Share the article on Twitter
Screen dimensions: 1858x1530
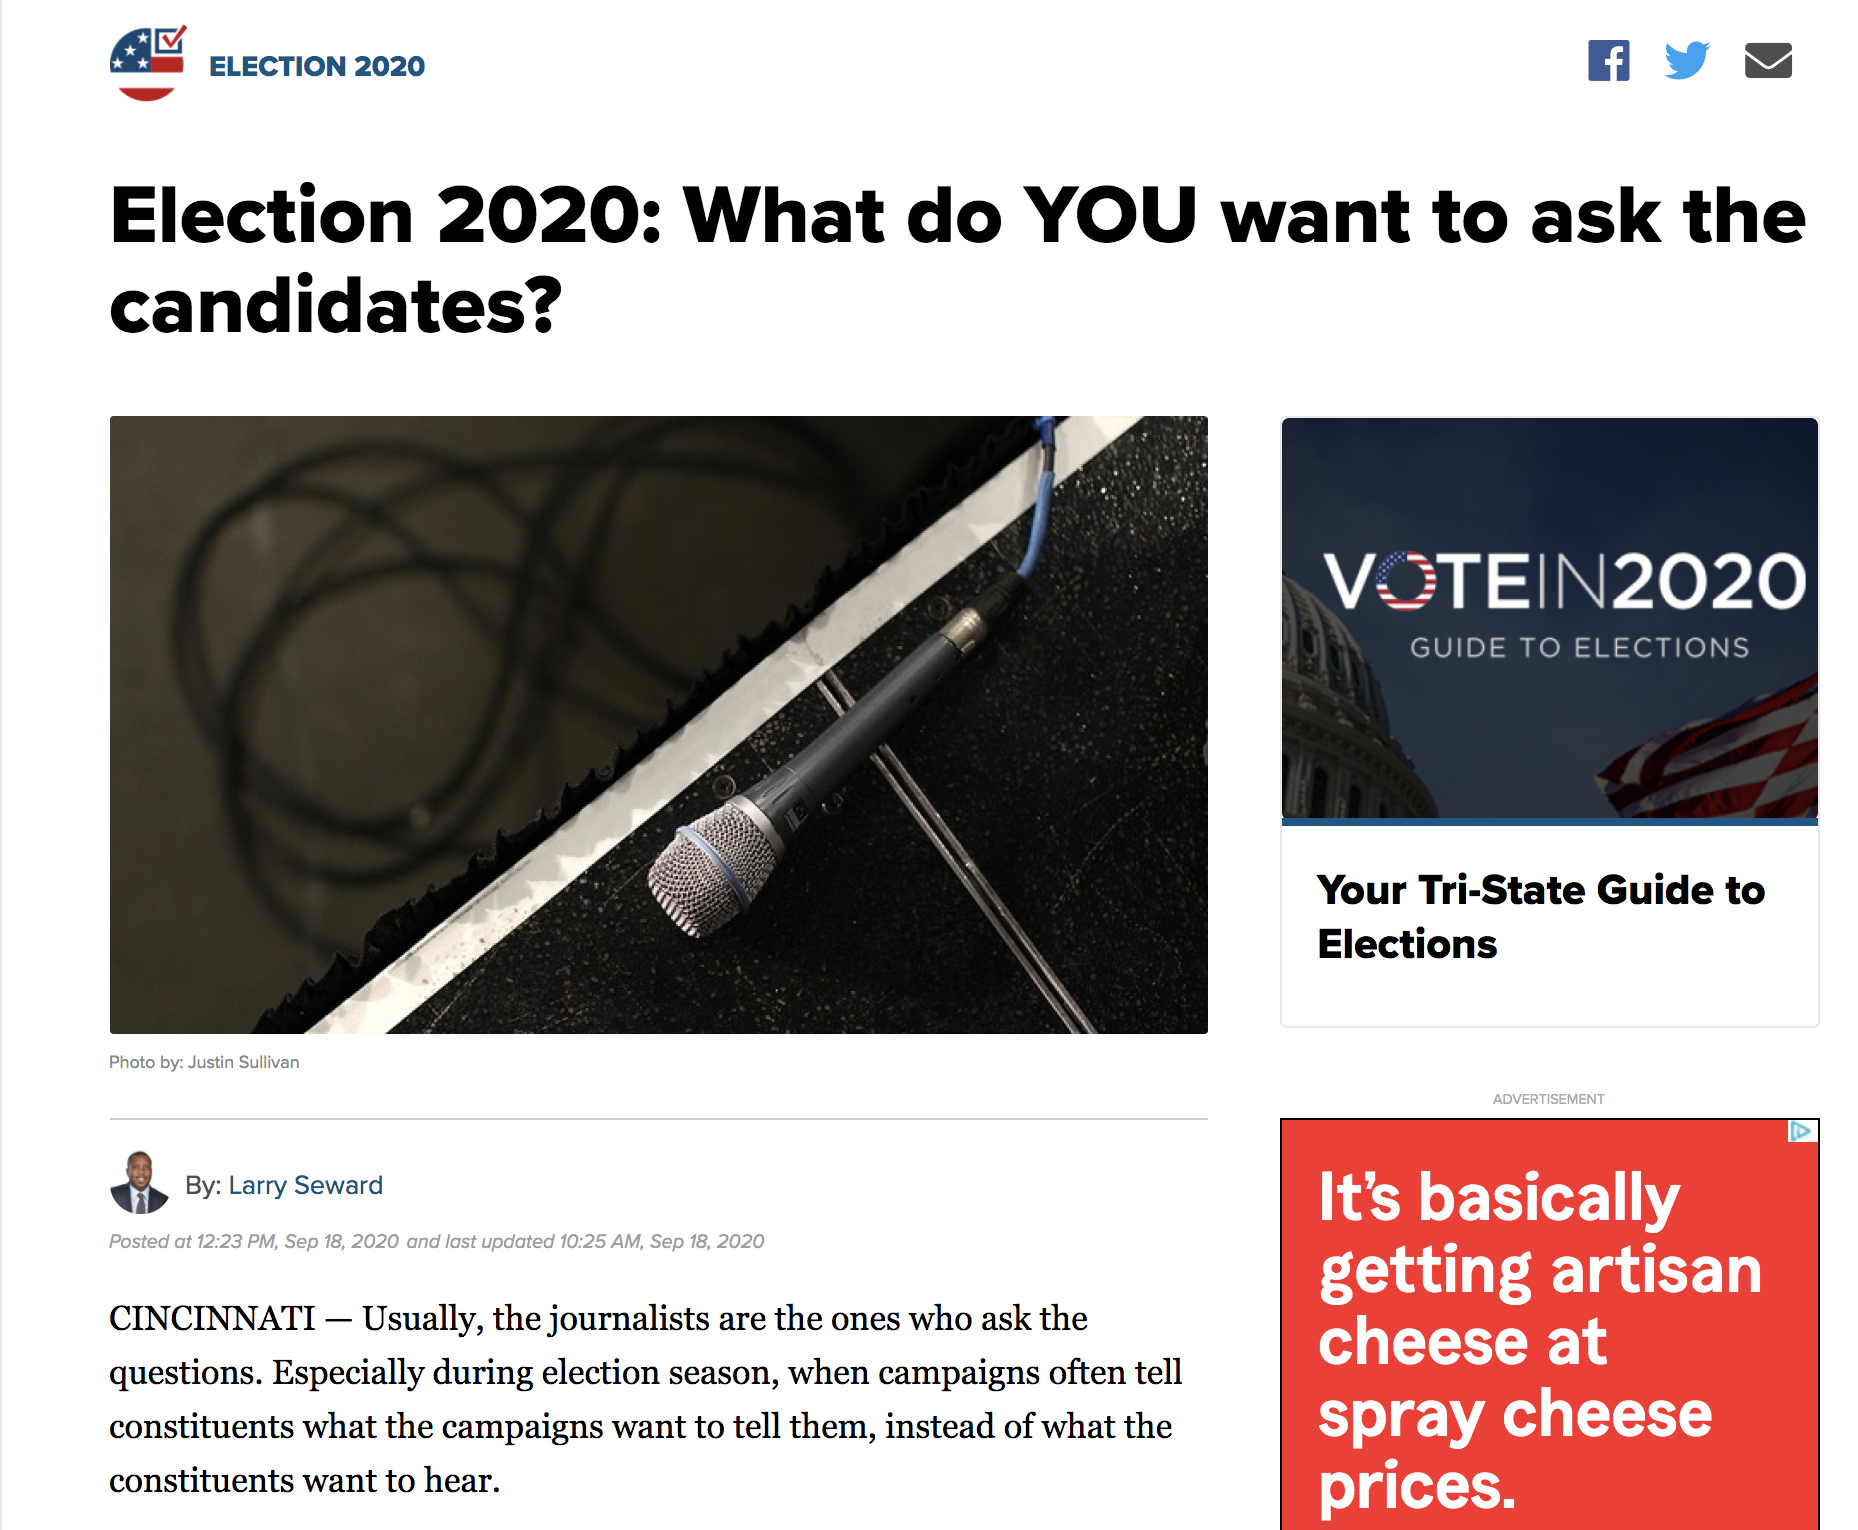tap(1687, 61)
